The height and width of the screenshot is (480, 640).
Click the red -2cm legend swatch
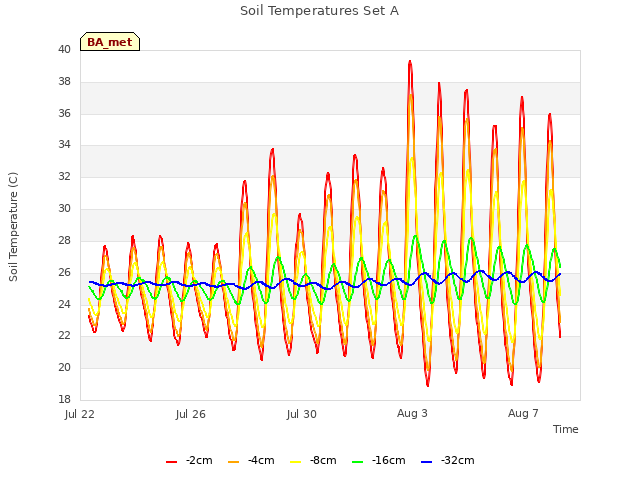[x=171, y=462]
